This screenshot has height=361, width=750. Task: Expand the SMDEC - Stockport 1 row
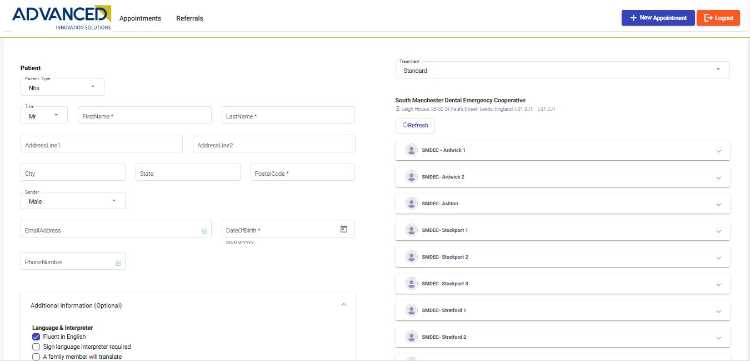coord(562,230)
